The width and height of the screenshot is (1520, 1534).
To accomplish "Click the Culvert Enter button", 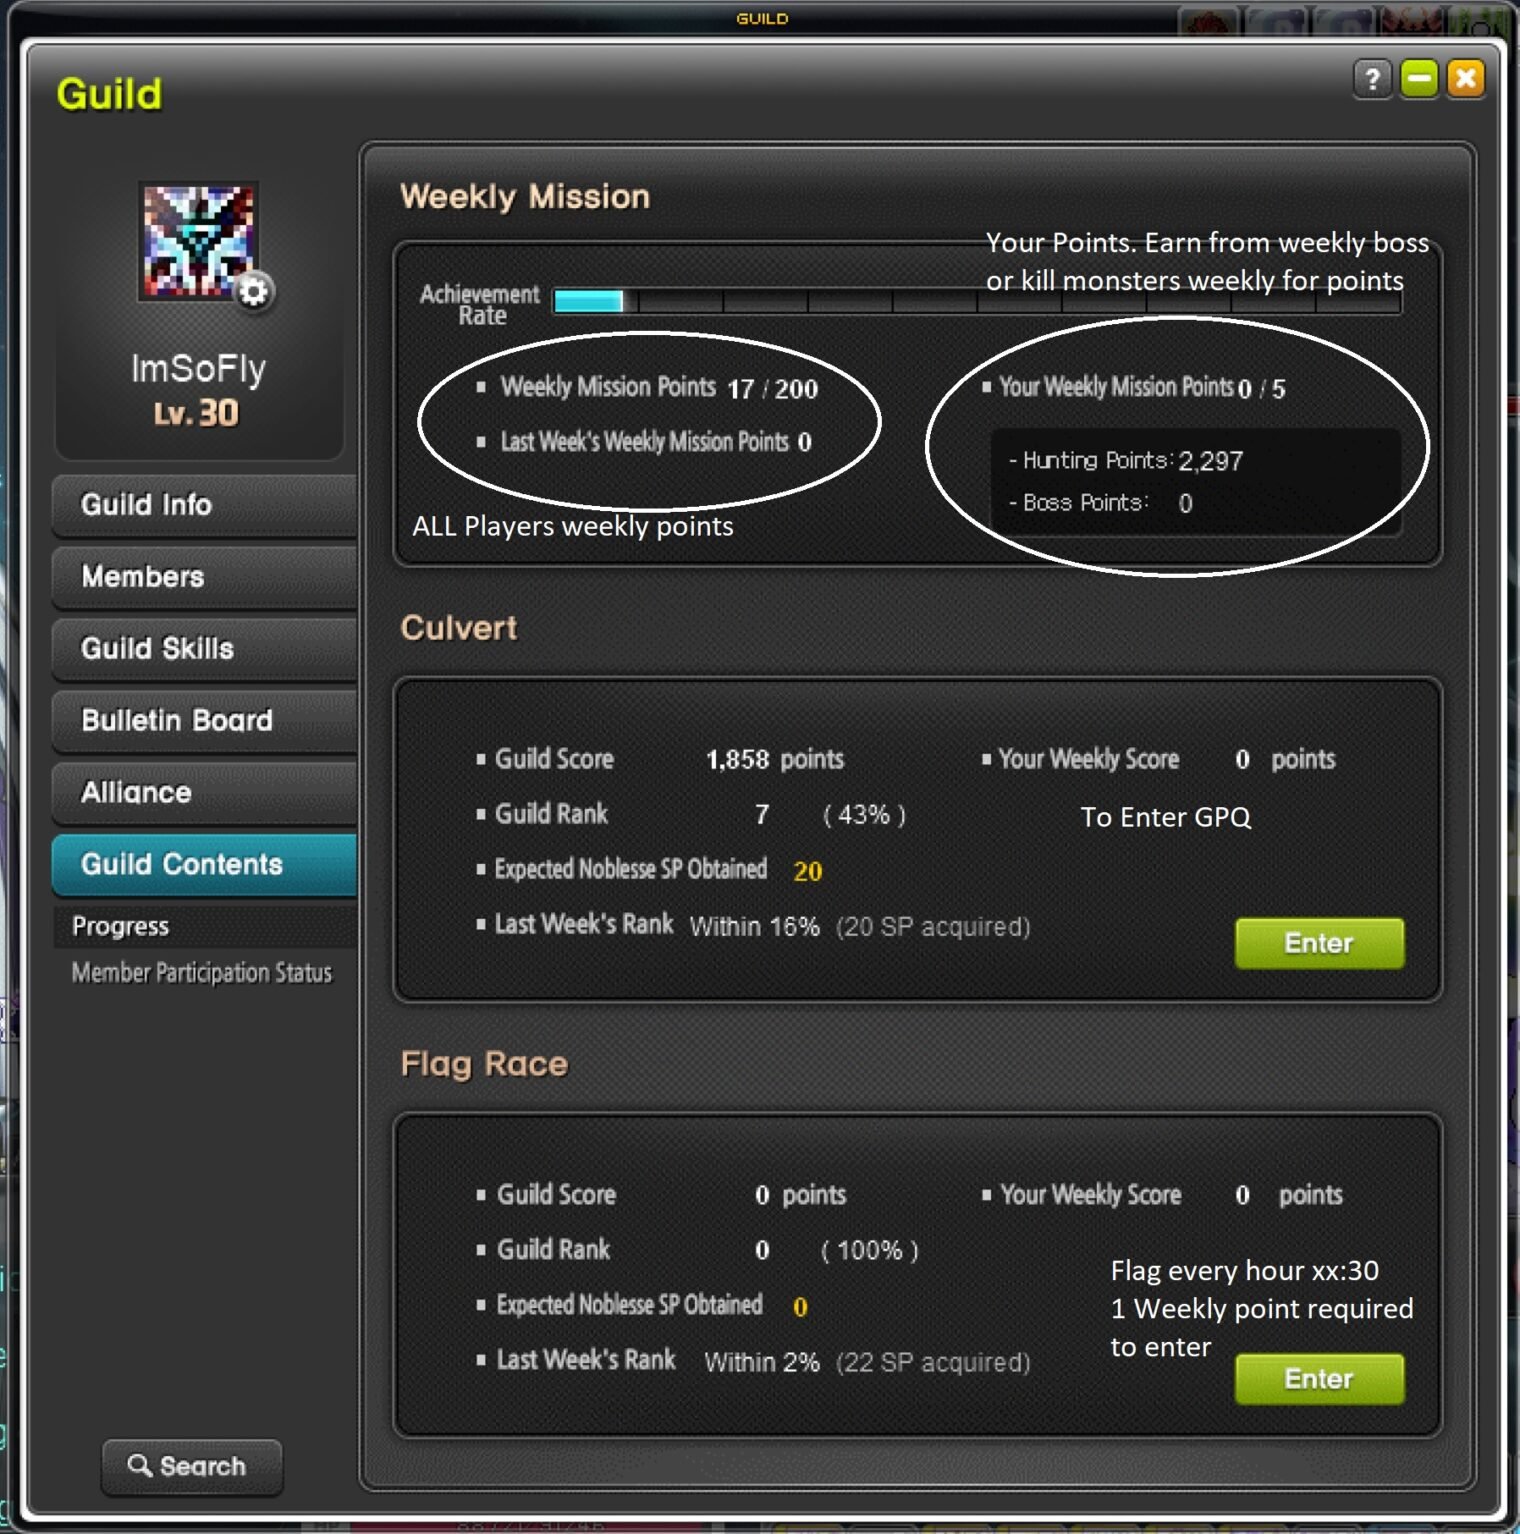I will 1319,943.
